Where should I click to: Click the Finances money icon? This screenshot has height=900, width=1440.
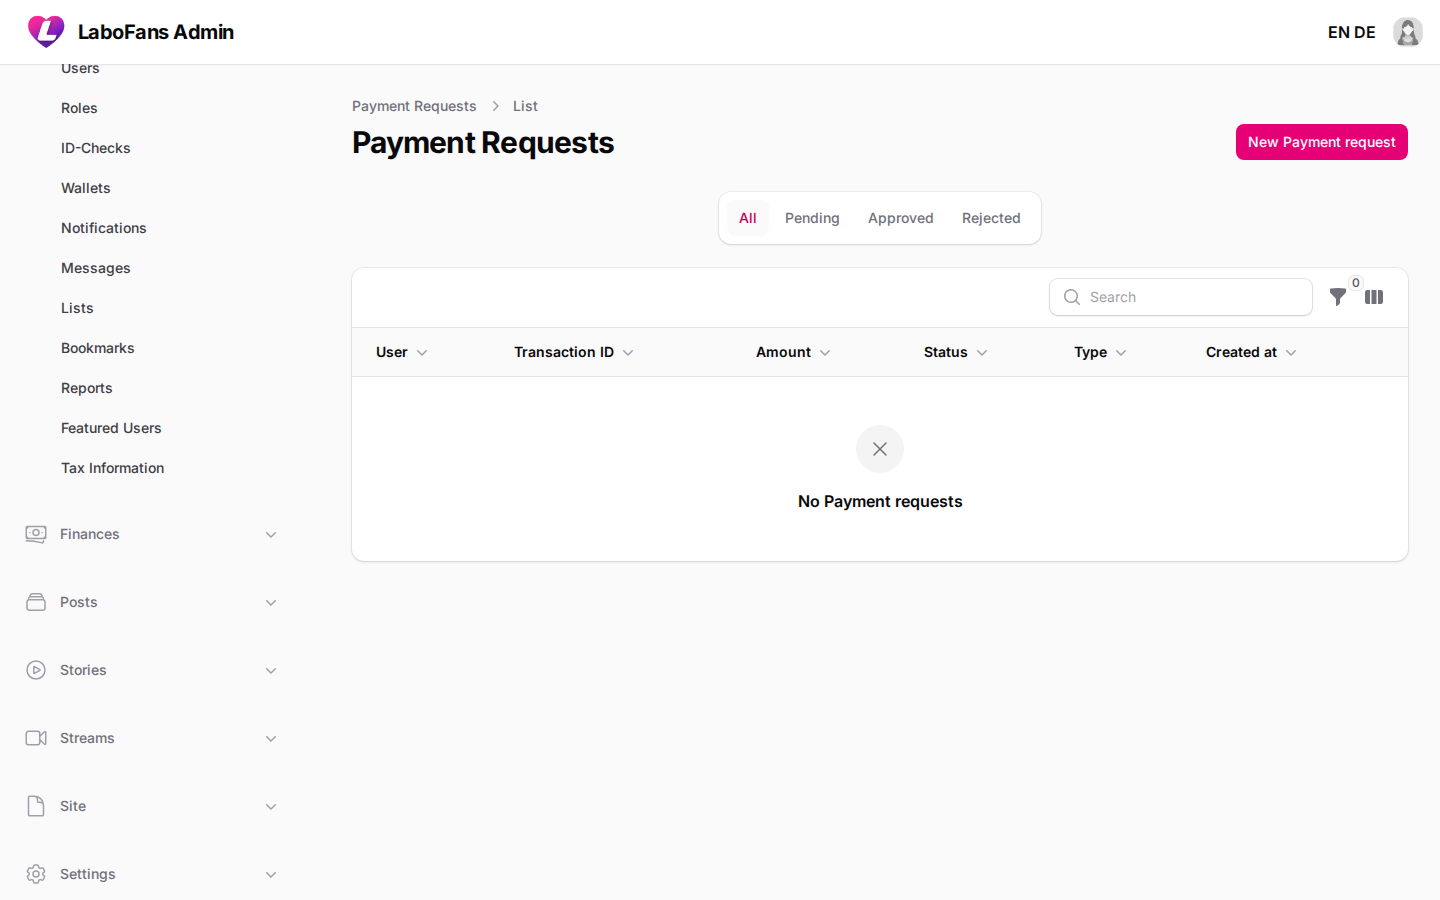[36, 534]
